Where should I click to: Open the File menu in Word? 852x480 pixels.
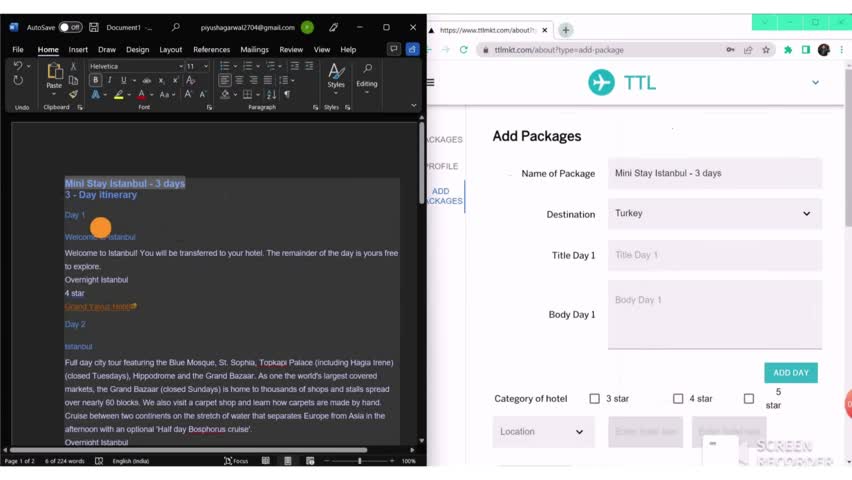pos(18,49)
